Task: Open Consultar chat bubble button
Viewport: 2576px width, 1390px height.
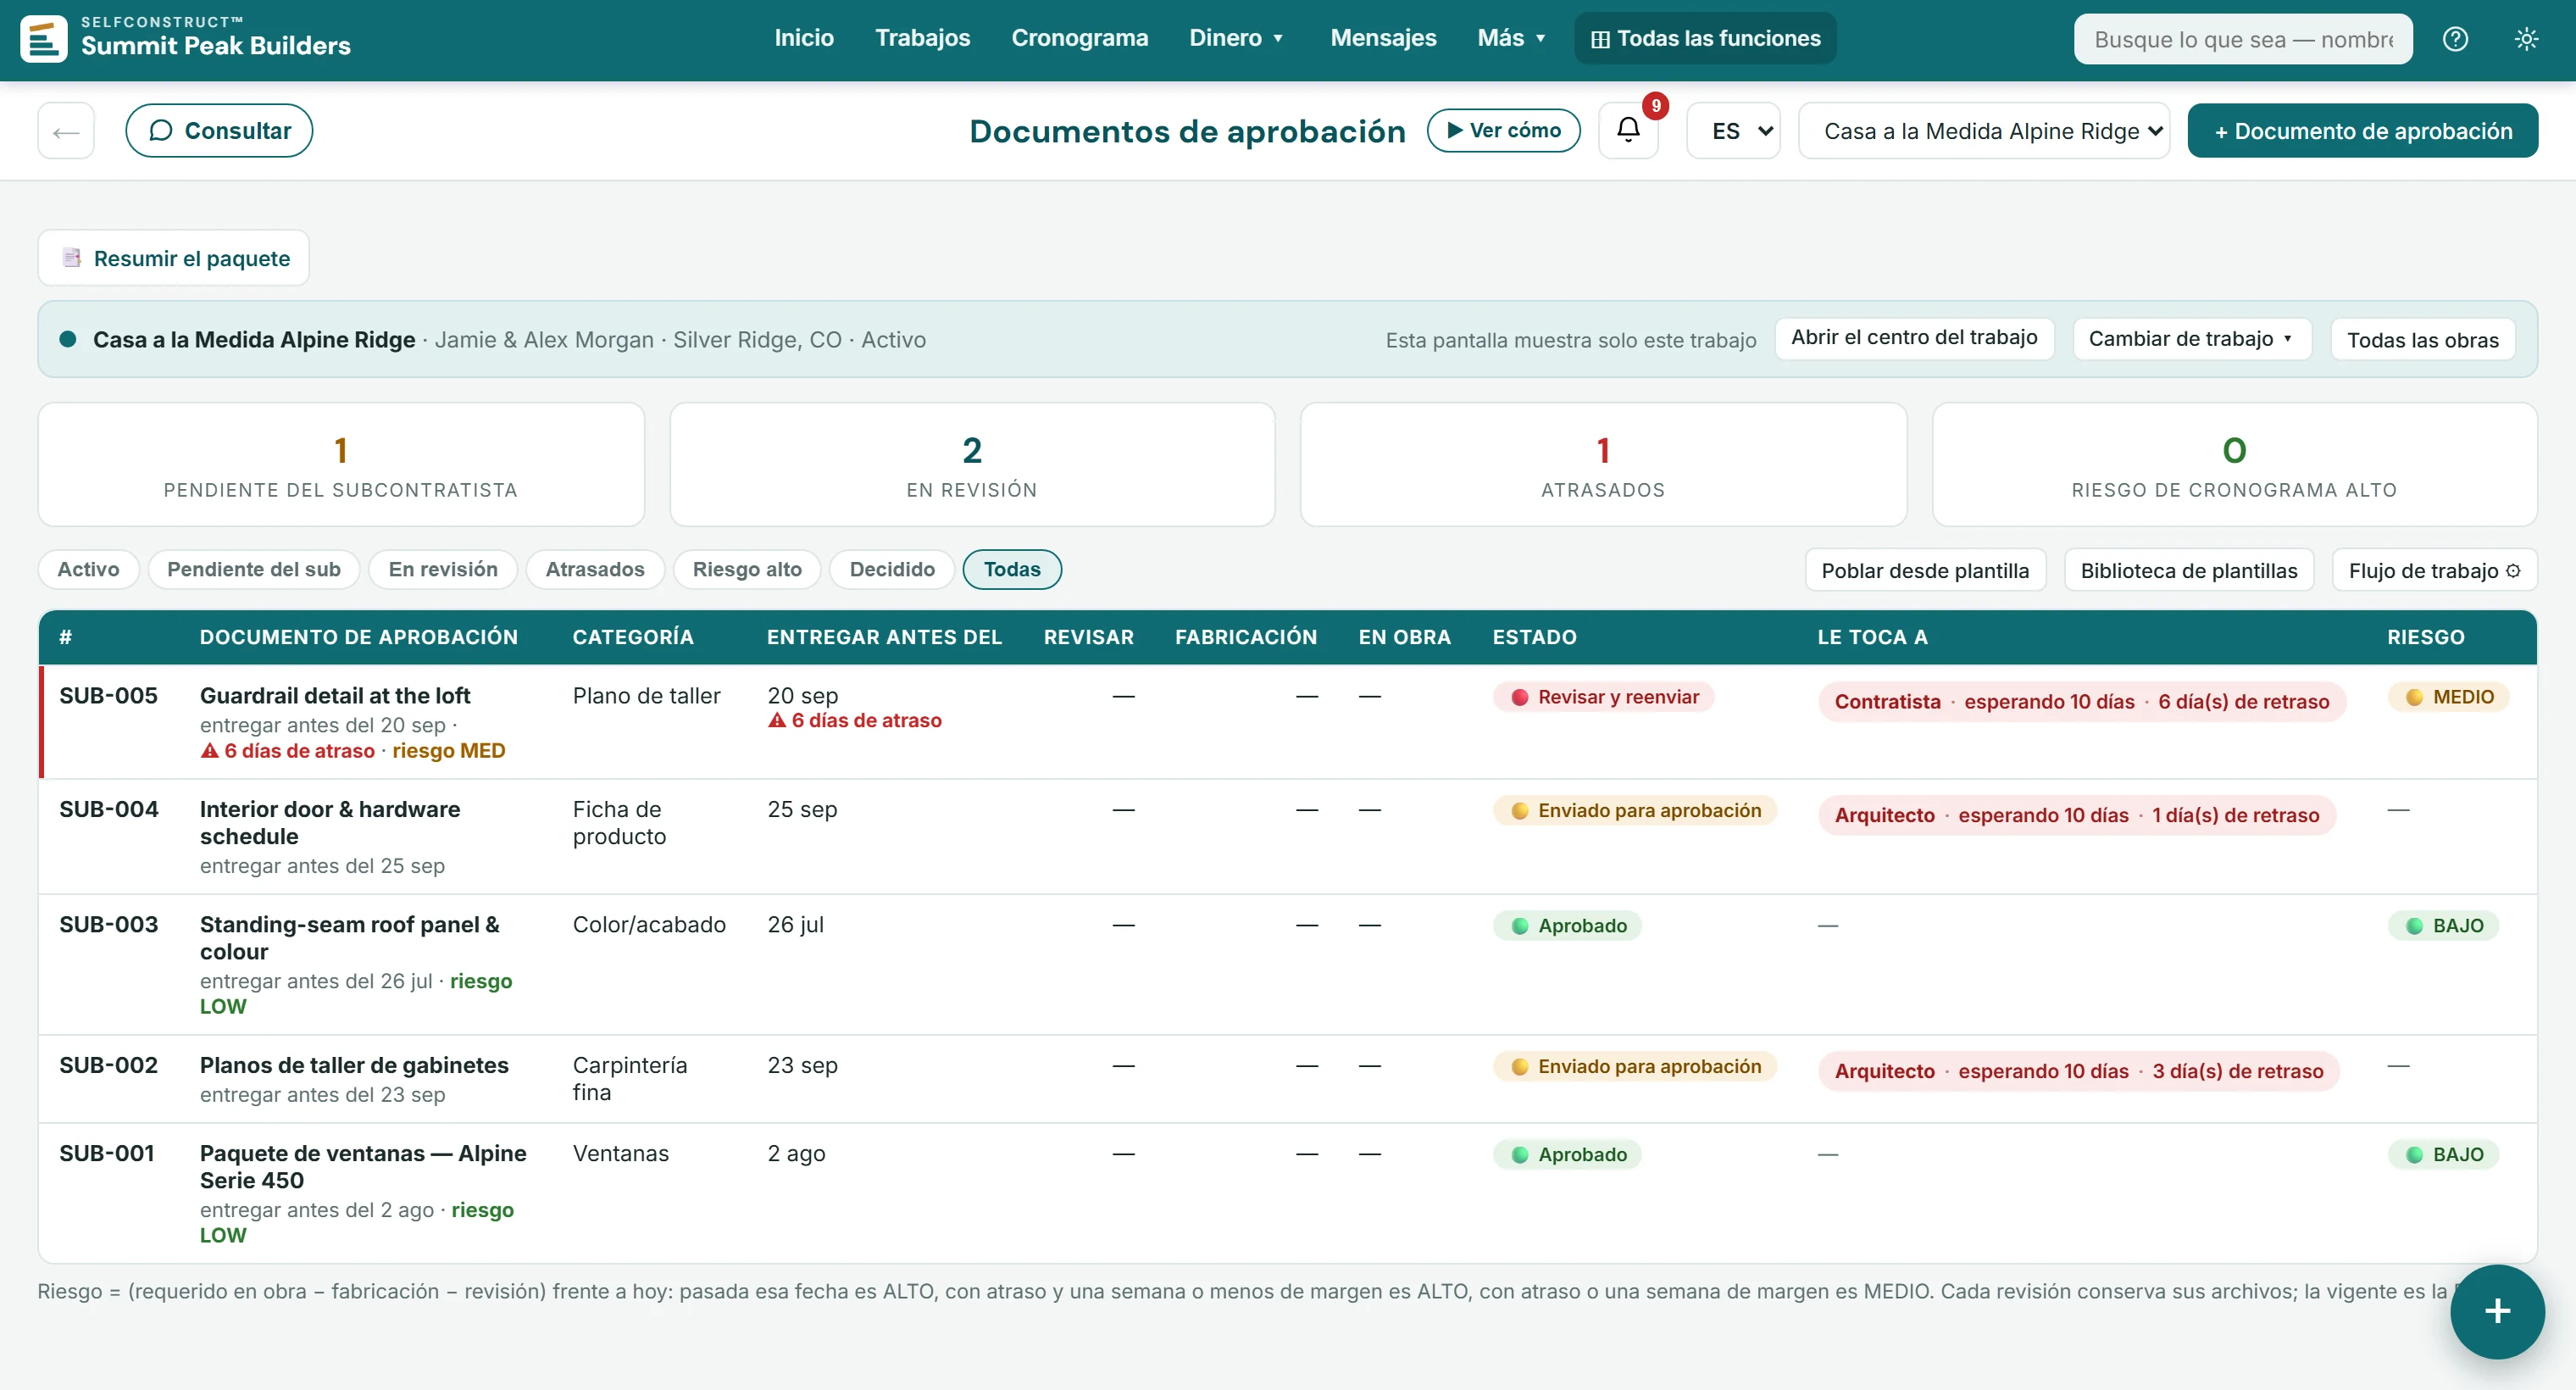Action: [x=219, y=130]
